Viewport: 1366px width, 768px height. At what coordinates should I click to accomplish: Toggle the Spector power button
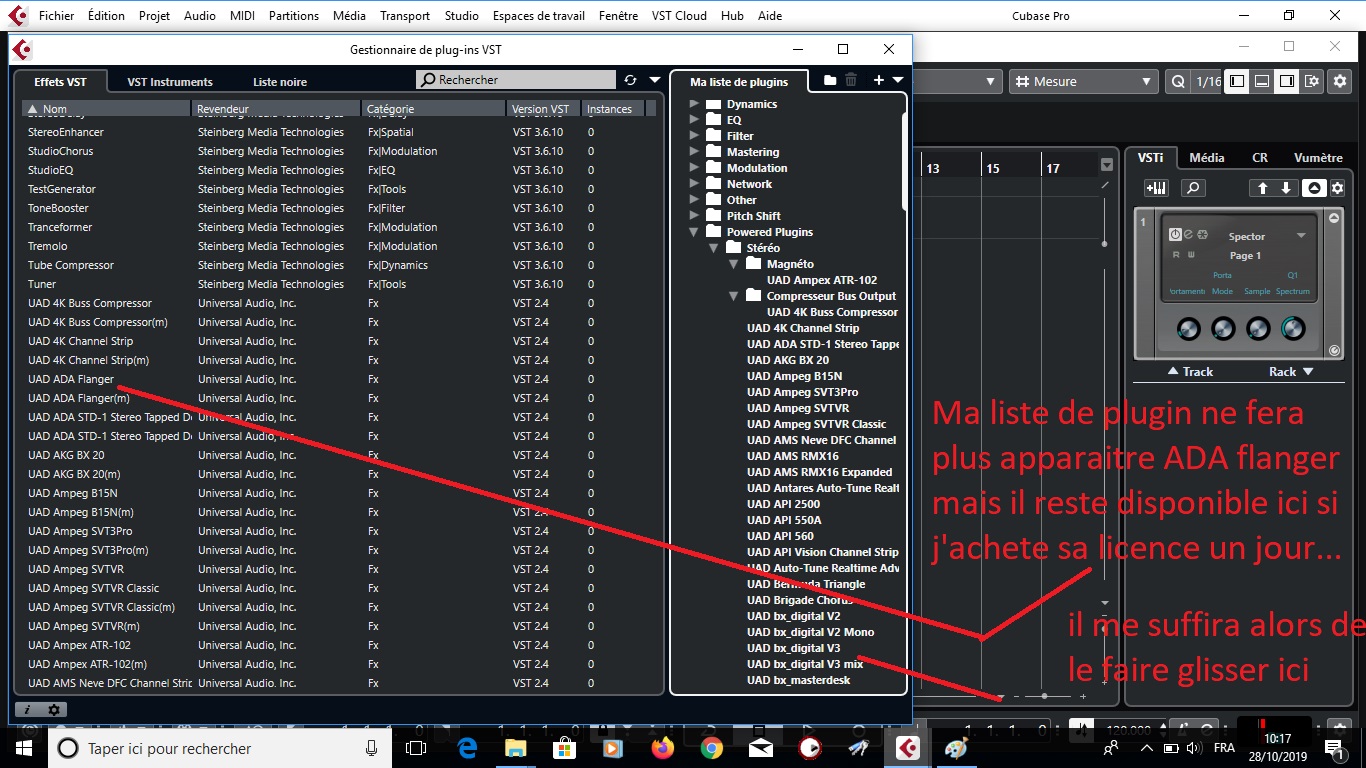1175,234
